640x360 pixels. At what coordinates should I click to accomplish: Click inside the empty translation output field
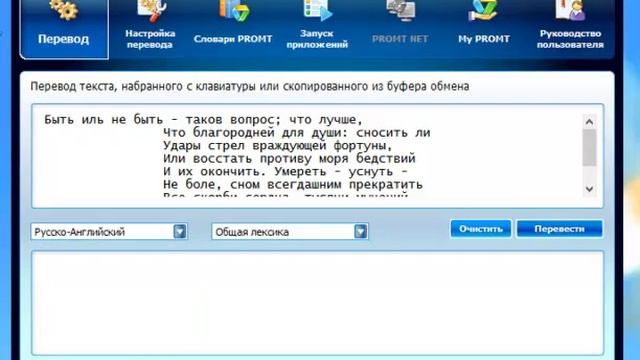coord(317,303)
